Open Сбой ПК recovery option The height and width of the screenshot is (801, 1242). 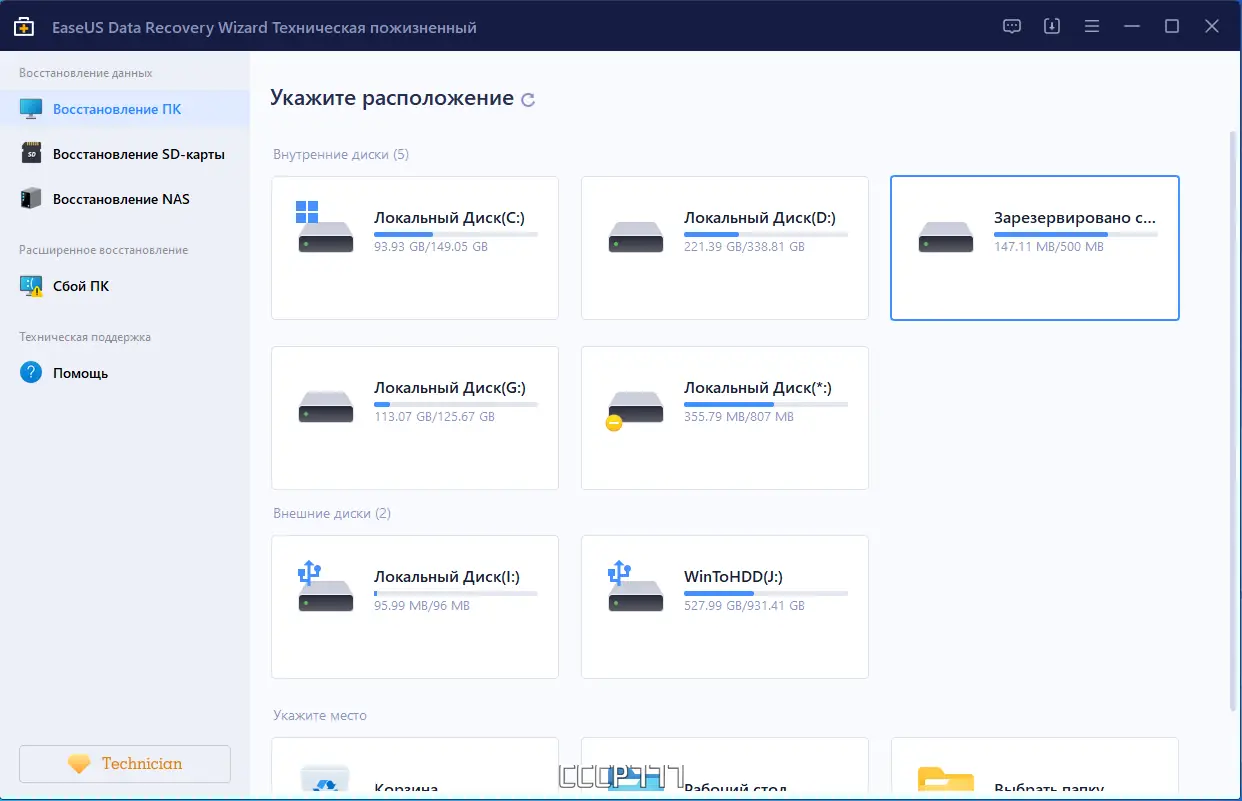(x=125, y=286)
